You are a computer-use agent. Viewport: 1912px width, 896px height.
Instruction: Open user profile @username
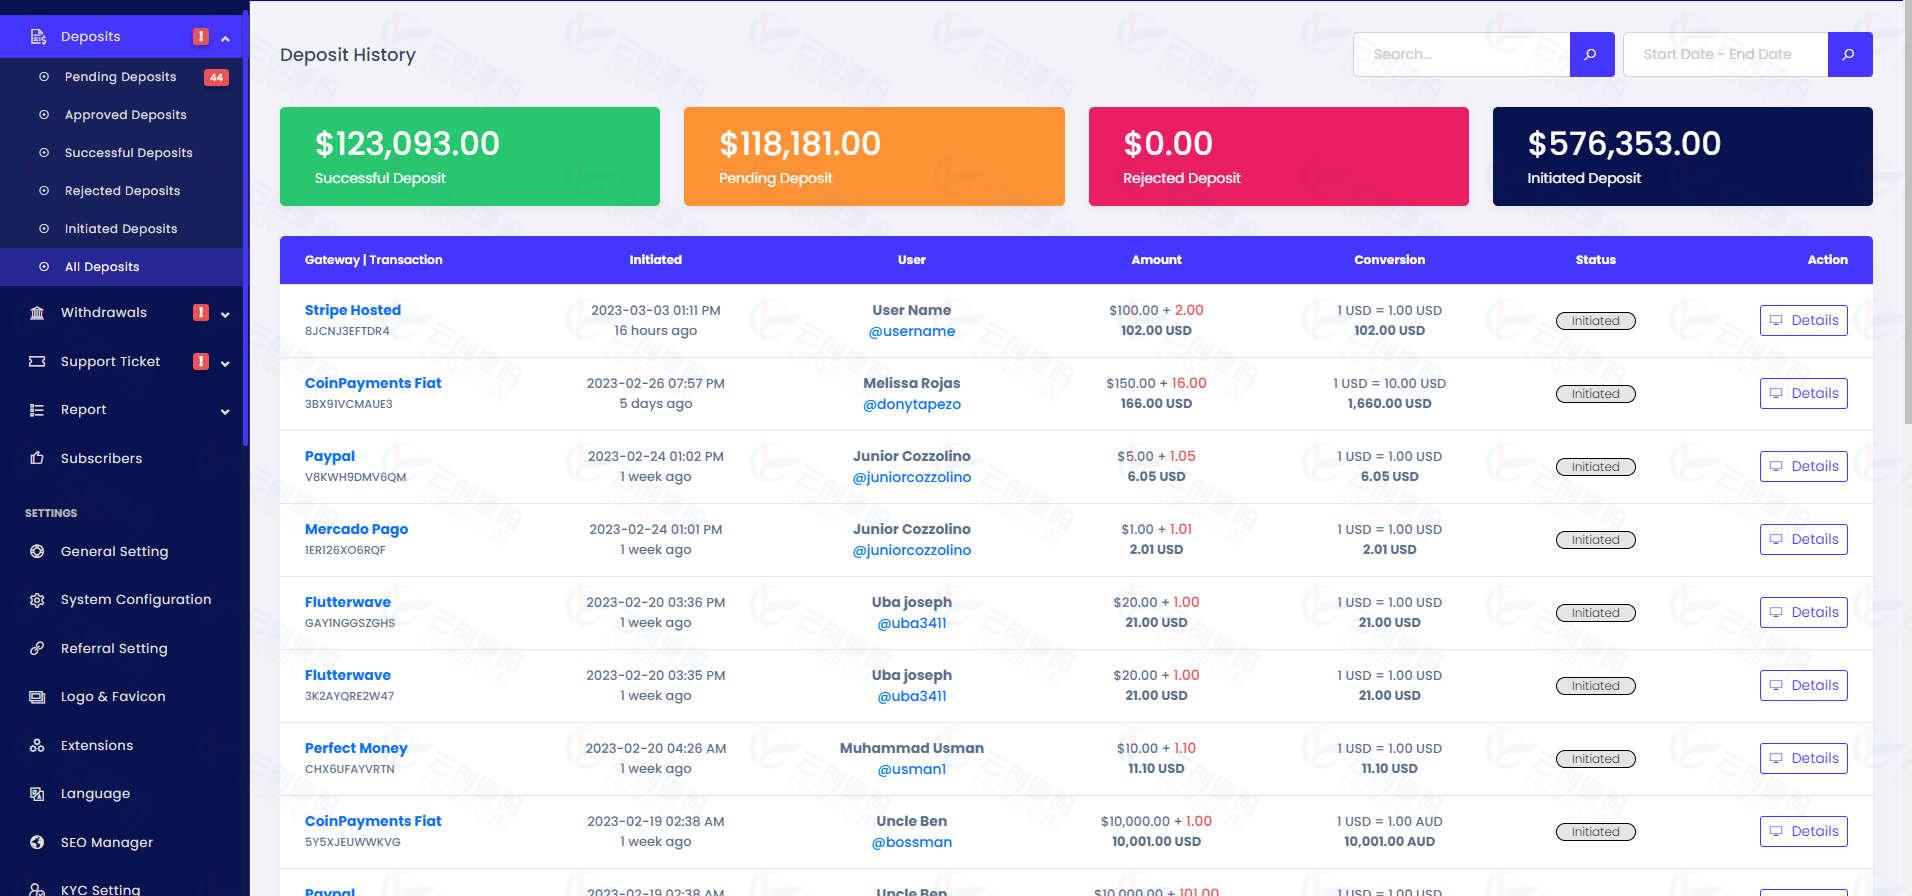point(911,331)
